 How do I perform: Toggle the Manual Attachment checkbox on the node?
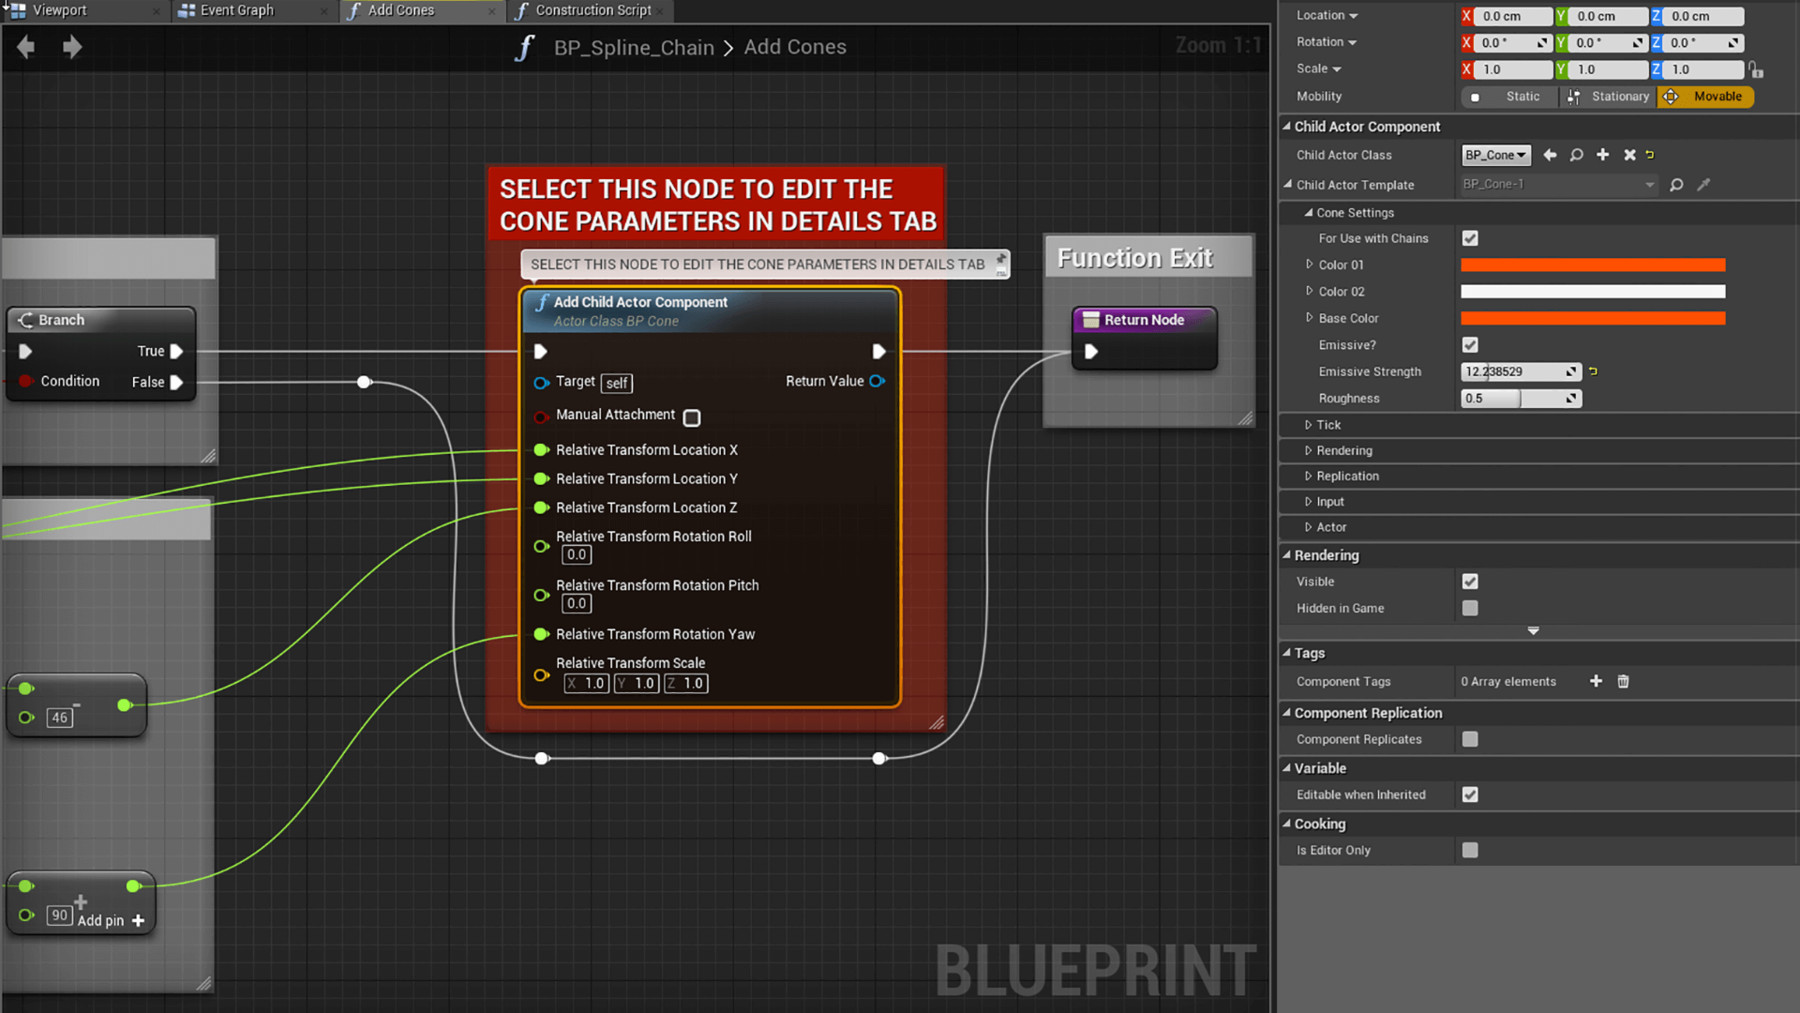691,417
